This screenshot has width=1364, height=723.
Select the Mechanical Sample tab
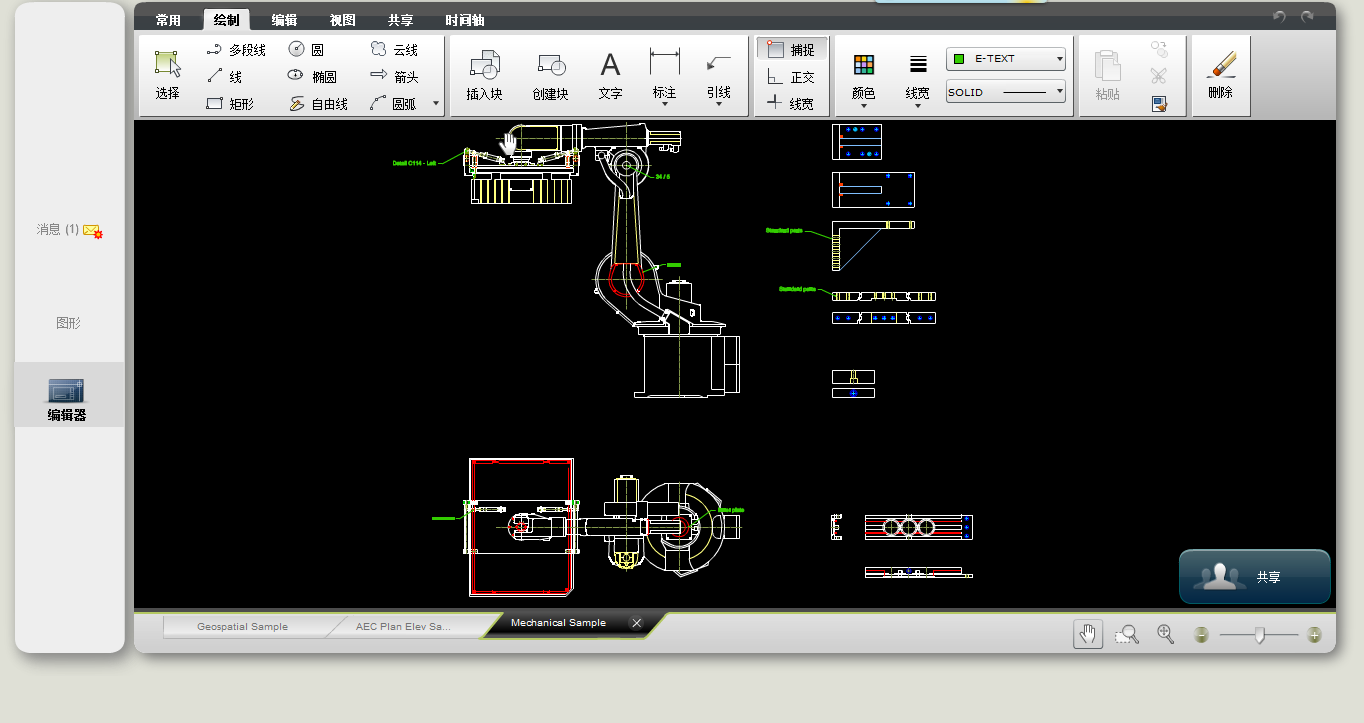558,623
